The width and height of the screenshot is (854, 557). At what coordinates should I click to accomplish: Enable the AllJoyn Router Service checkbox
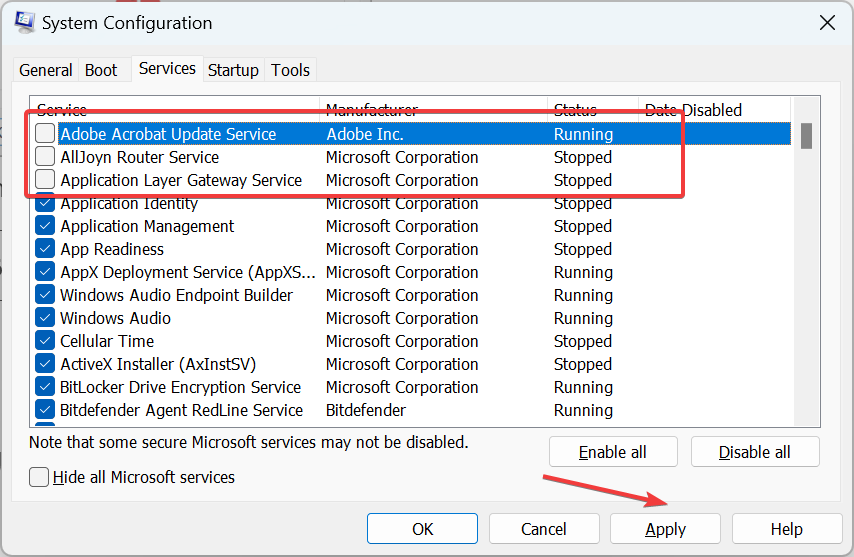point(45,157)
